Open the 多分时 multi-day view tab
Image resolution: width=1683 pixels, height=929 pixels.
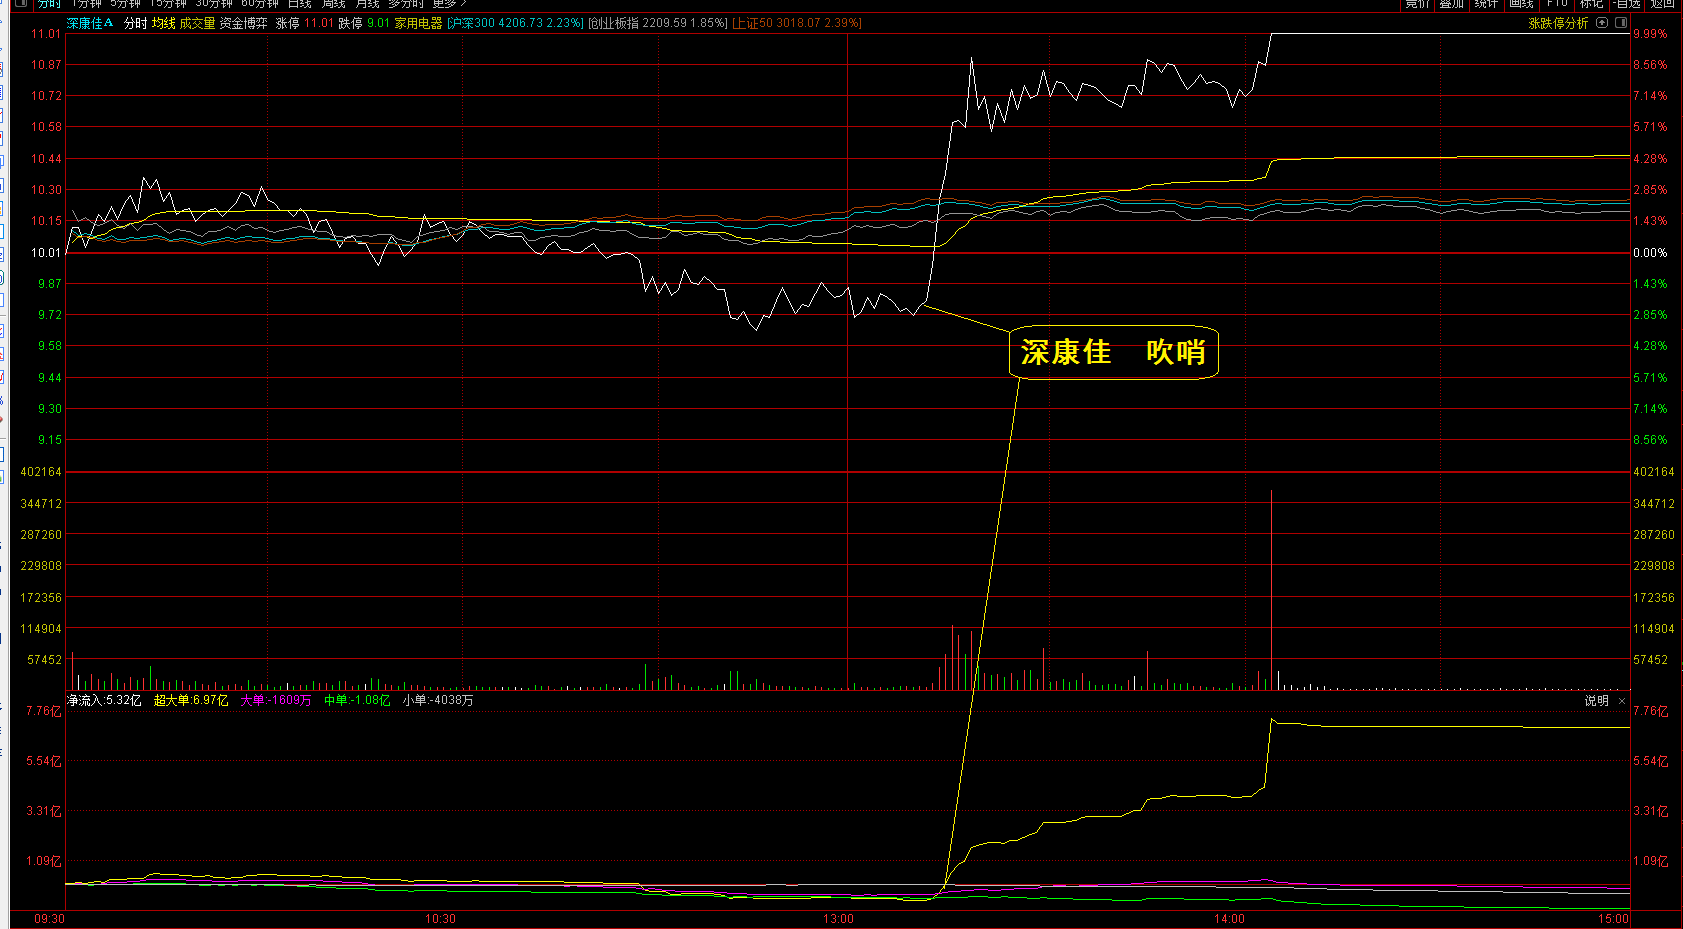406,4
